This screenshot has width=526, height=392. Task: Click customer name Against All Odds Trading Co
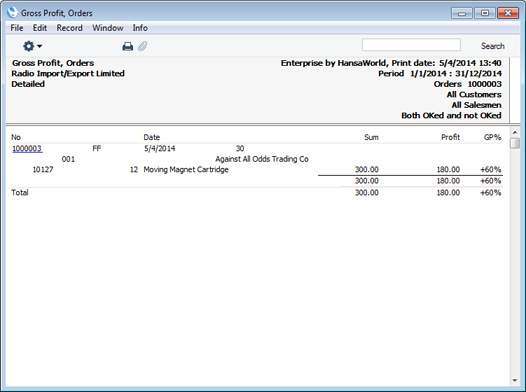pyautogui.click(x=262, y=159)
